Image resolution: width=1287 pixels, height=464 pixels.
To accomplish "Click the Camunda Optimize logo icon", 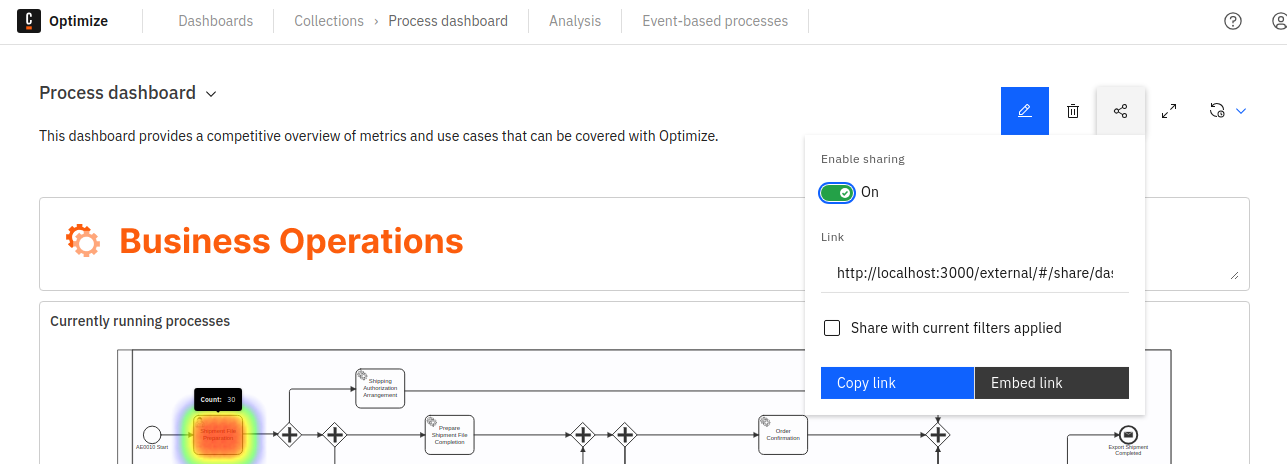I will 29,21.
